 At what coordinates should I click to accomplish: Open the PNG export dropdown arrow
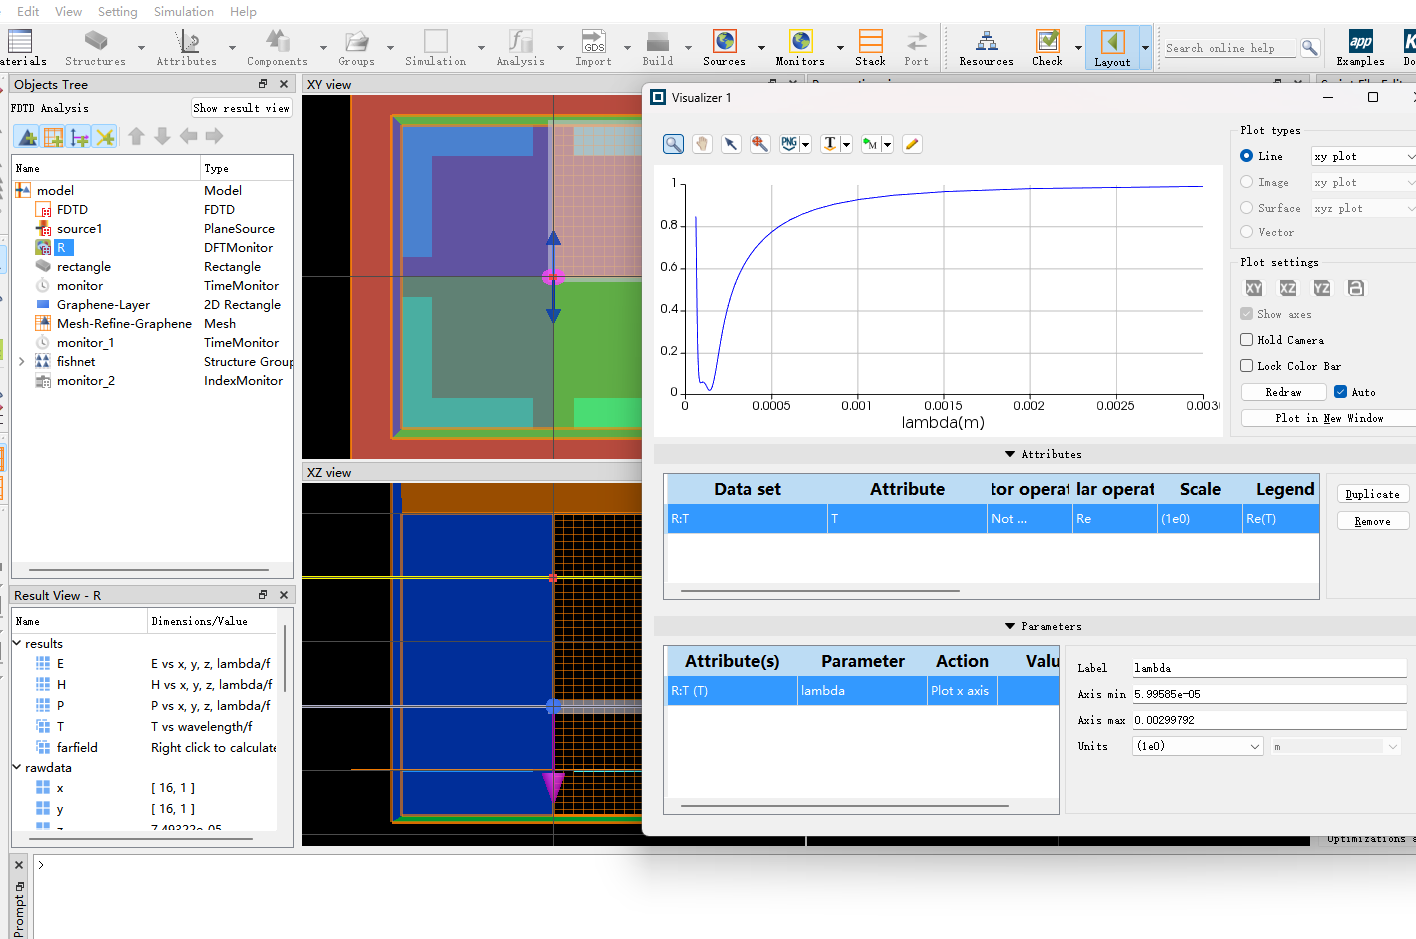click(805, 145)
